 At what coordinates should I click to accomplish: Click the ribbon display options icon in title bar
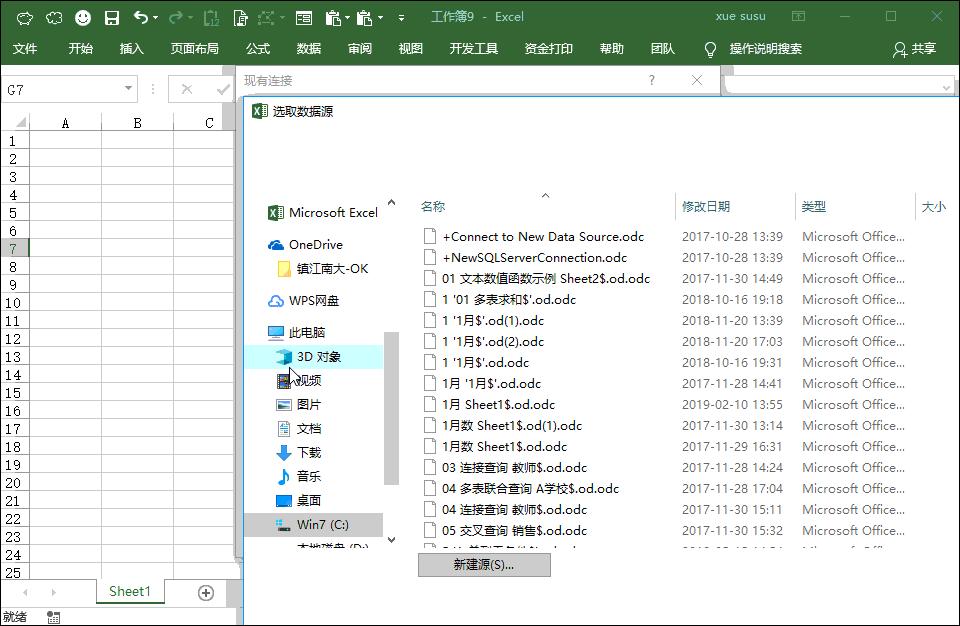(x=798, y=17)
